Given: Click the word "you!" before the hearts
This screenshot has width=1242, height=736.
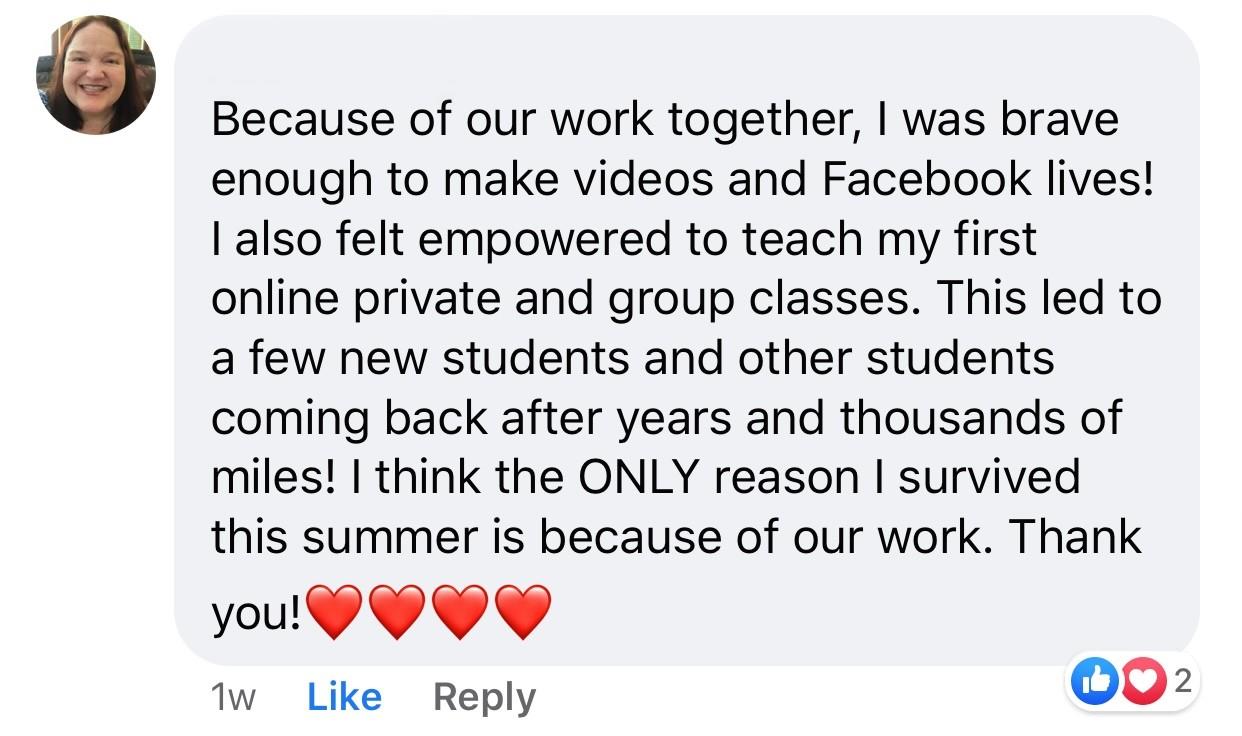Looking at the screenshot, I should (255, 614).
